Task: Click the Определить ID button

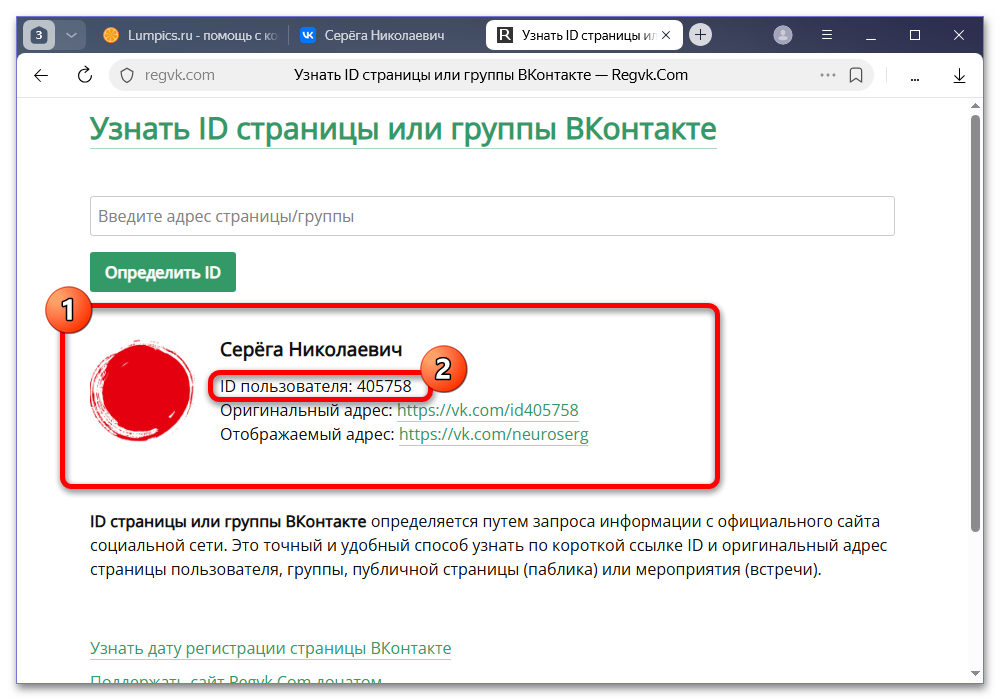Action: pos(163,272)
